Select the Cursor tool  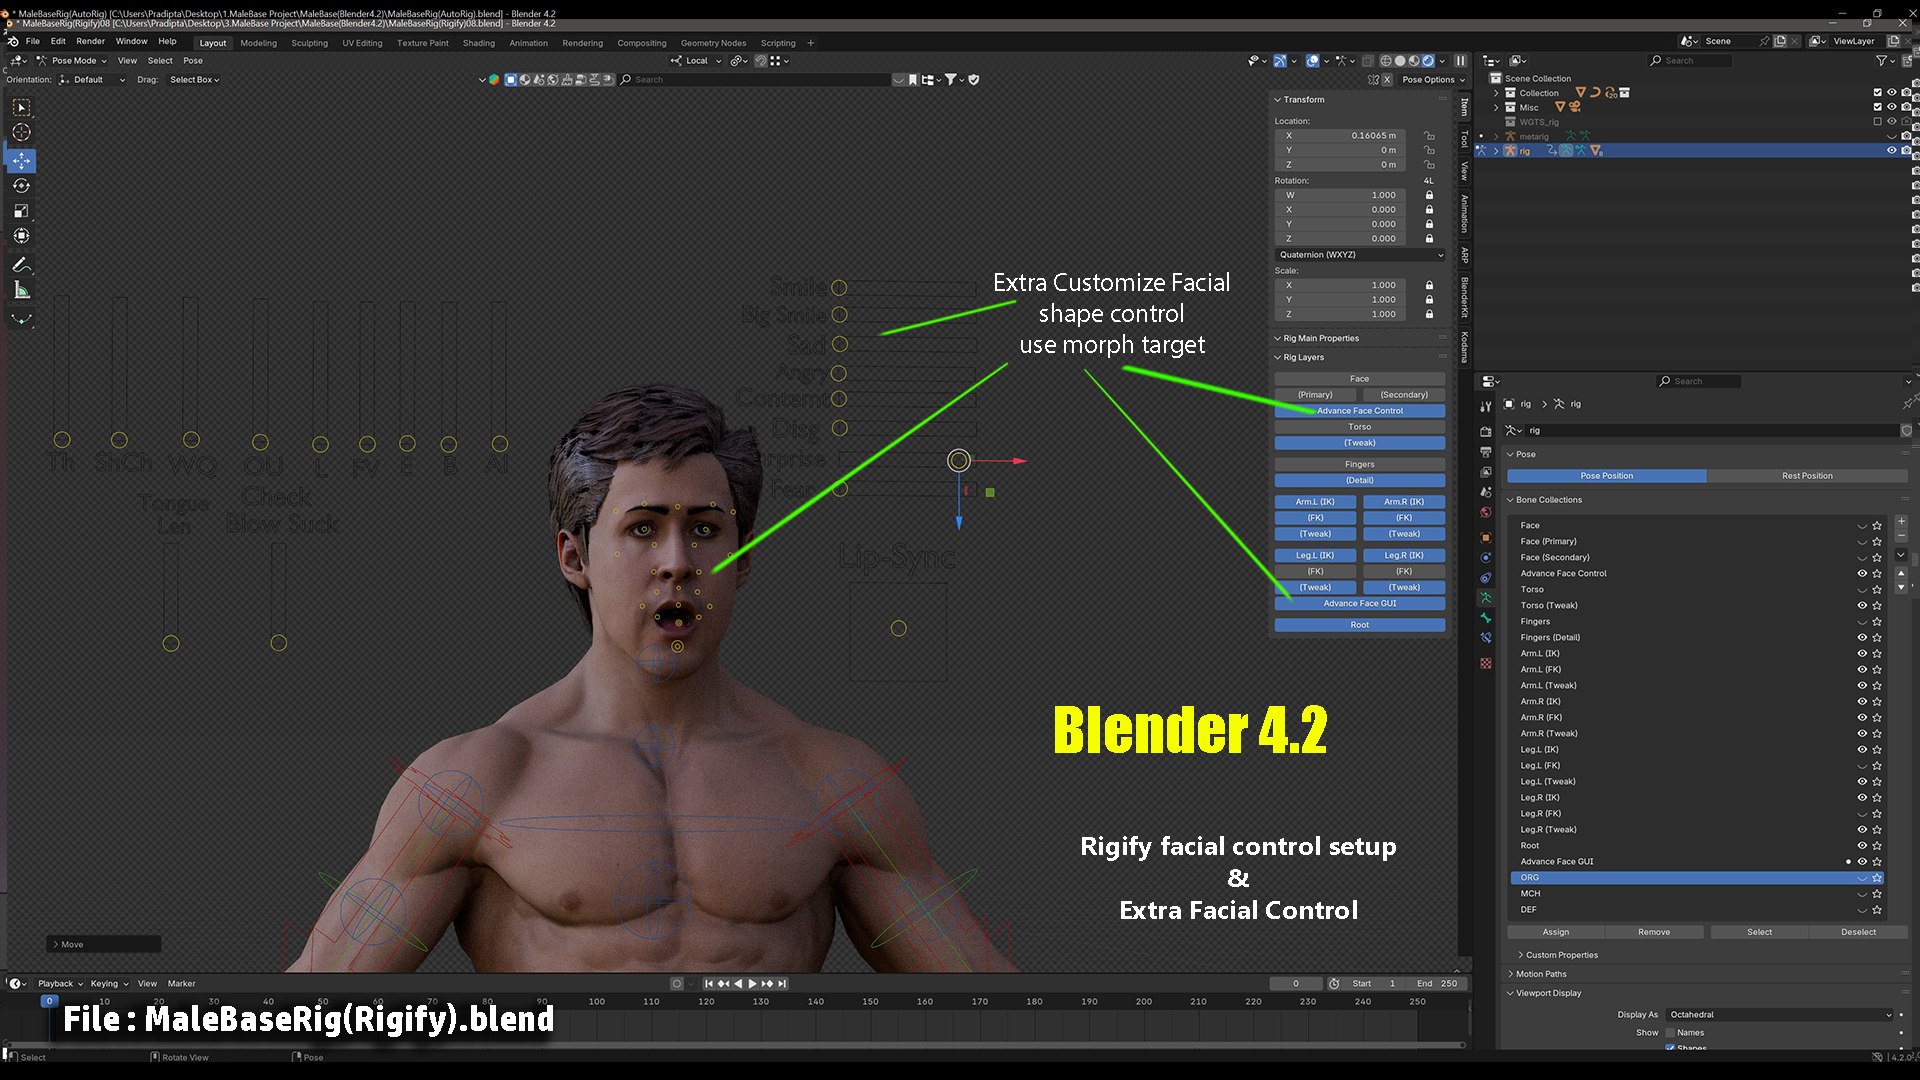[x=21, y=133]
